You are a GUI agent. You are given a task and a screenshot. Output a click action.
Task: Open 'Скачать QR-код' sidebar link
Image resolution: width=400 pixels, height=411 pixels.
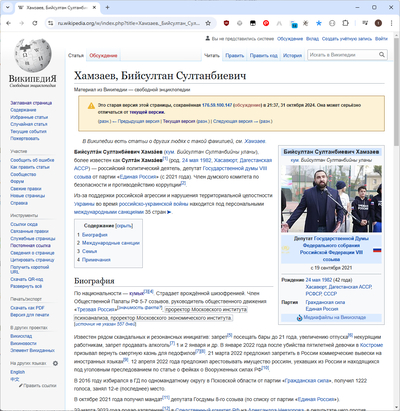(26, 279)
